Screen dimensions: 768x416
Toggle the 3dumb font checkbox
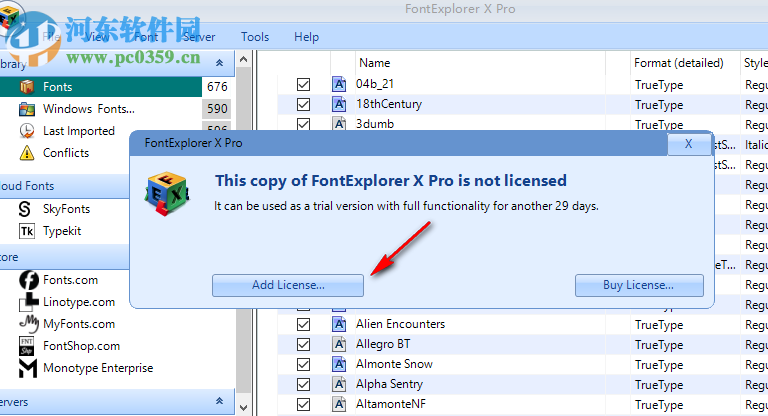pyautogui.click(x=303, y=124)
